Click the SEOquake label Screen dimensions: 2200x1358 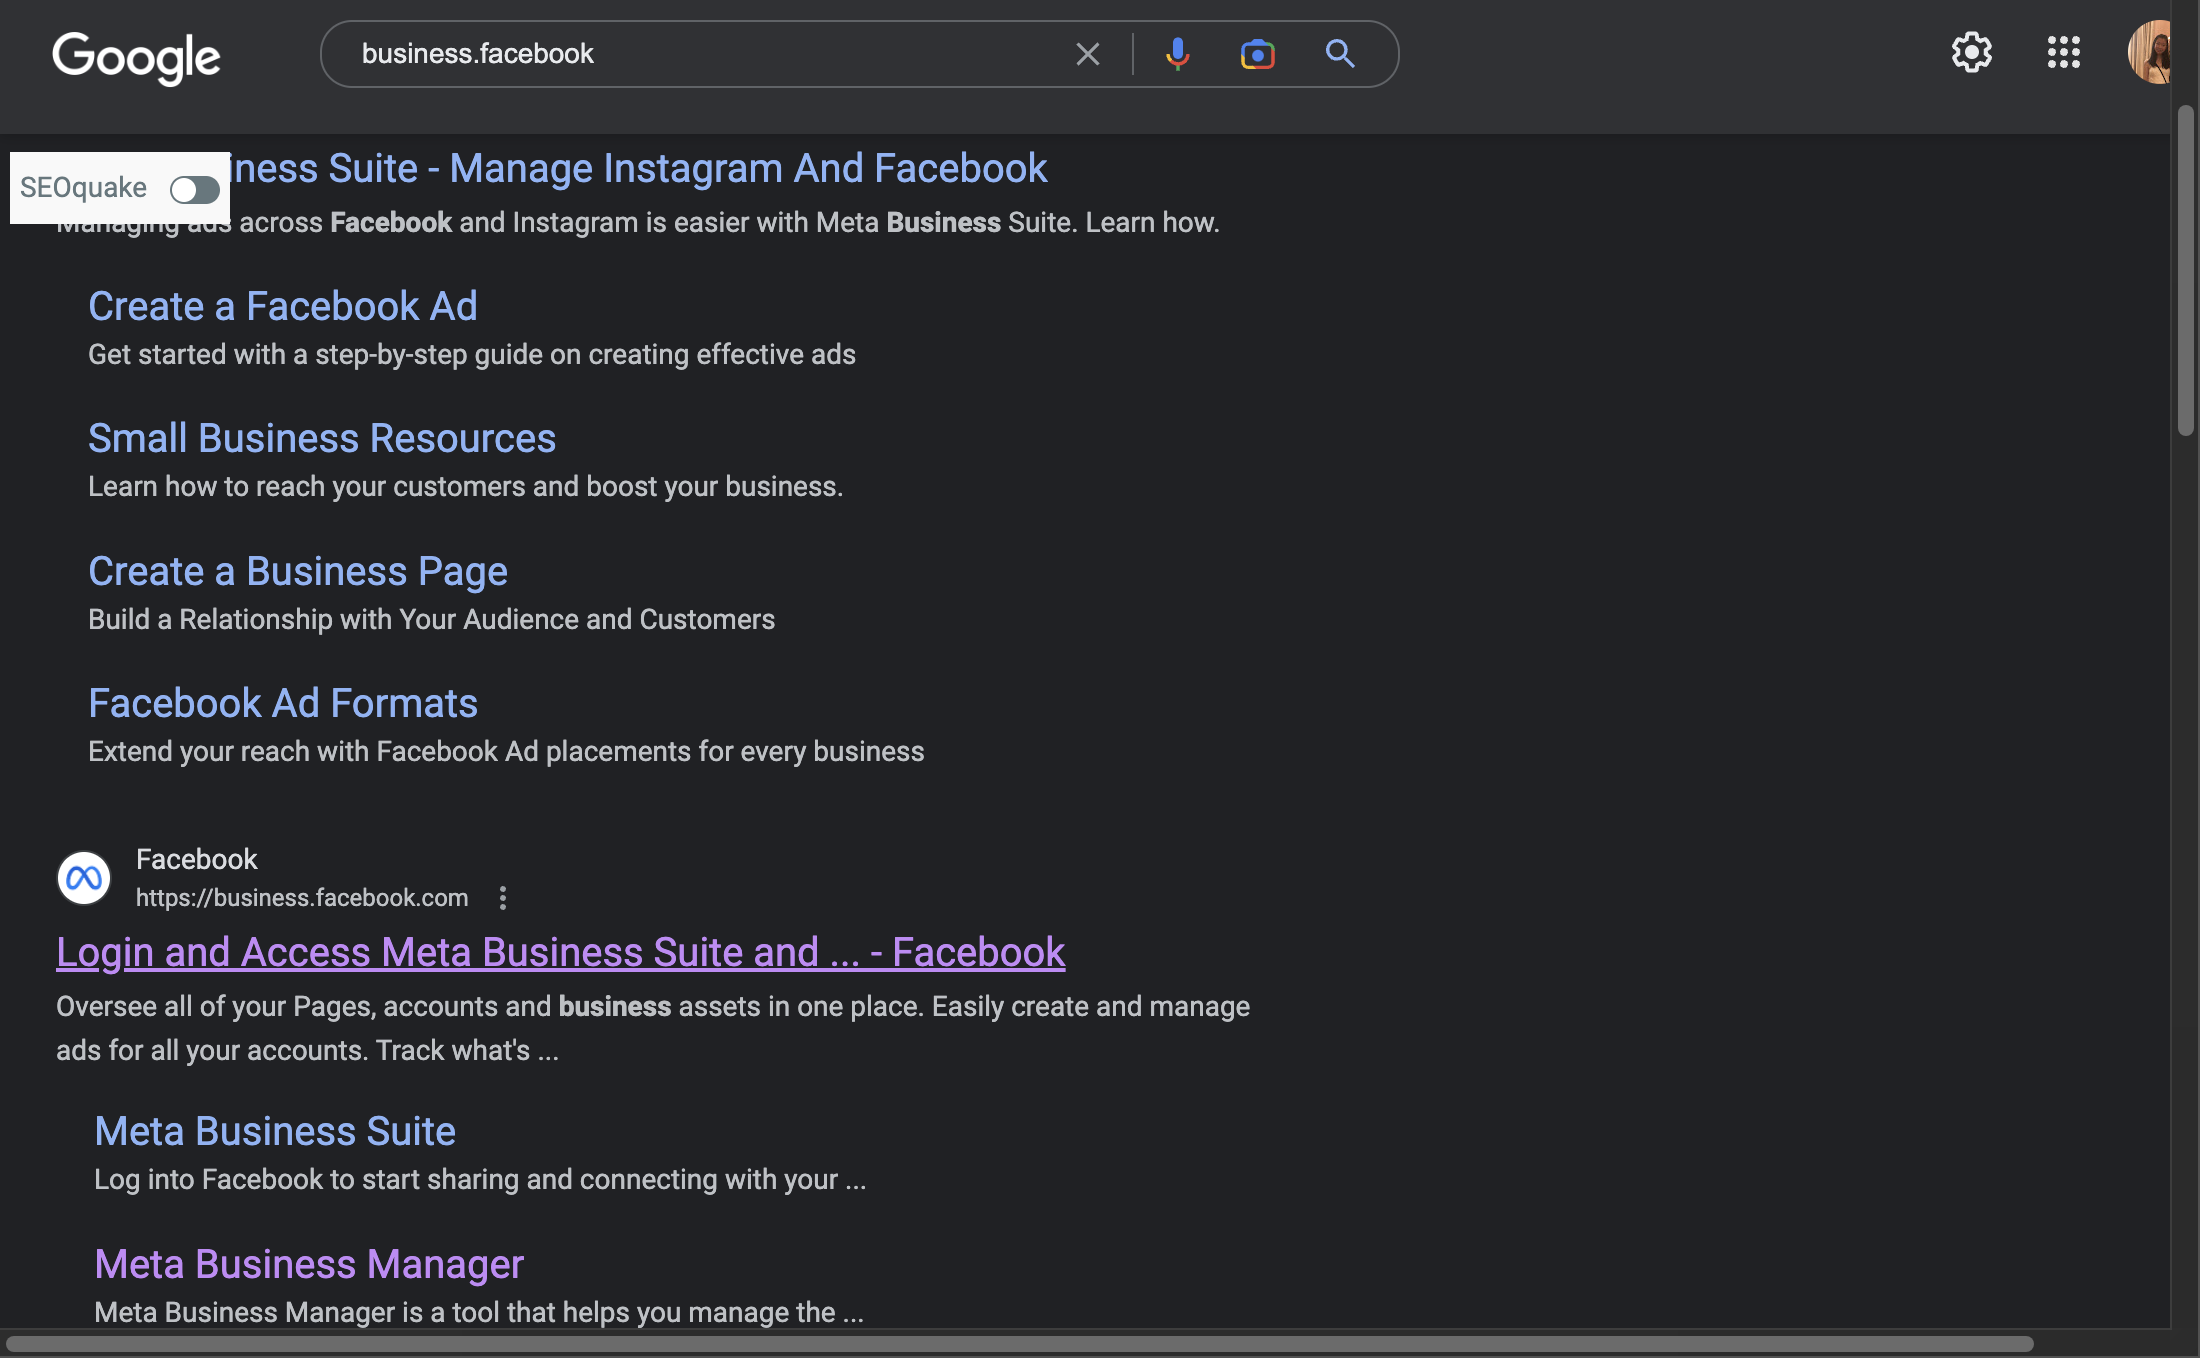[x=83, y=188]
